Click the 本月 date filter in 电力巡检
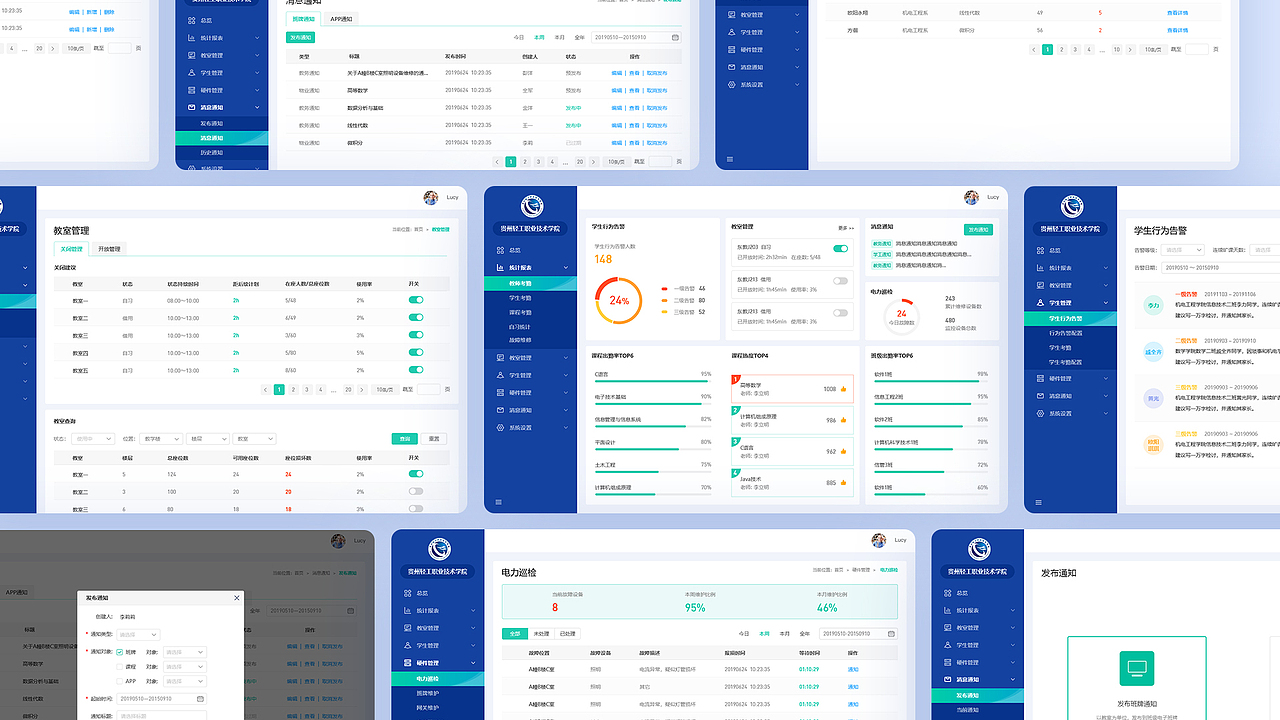The image size is (1280, 720). click(x=784, y=633)
